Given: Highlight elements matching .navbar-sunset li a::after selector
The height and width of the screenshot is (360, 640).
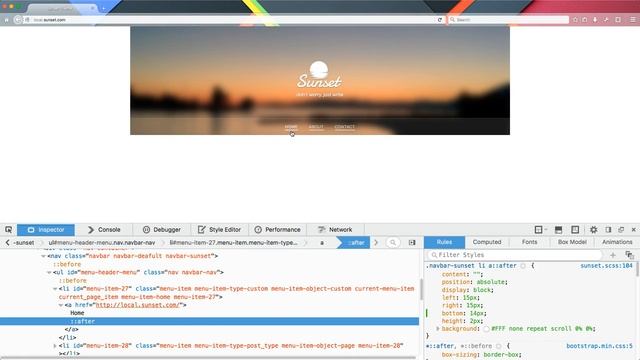Looking at the screenshot, I should [523, 266].
